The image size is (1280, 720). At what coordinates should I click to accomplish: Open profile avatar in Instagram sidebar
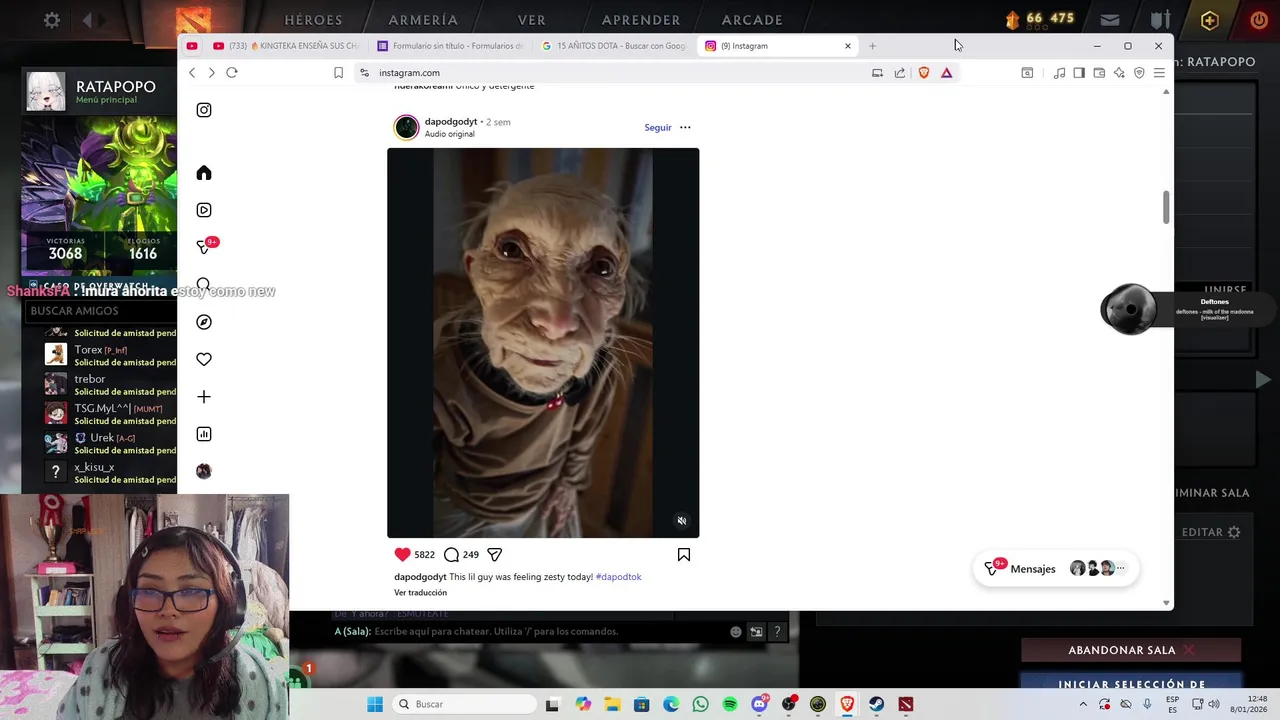point(204,471)
